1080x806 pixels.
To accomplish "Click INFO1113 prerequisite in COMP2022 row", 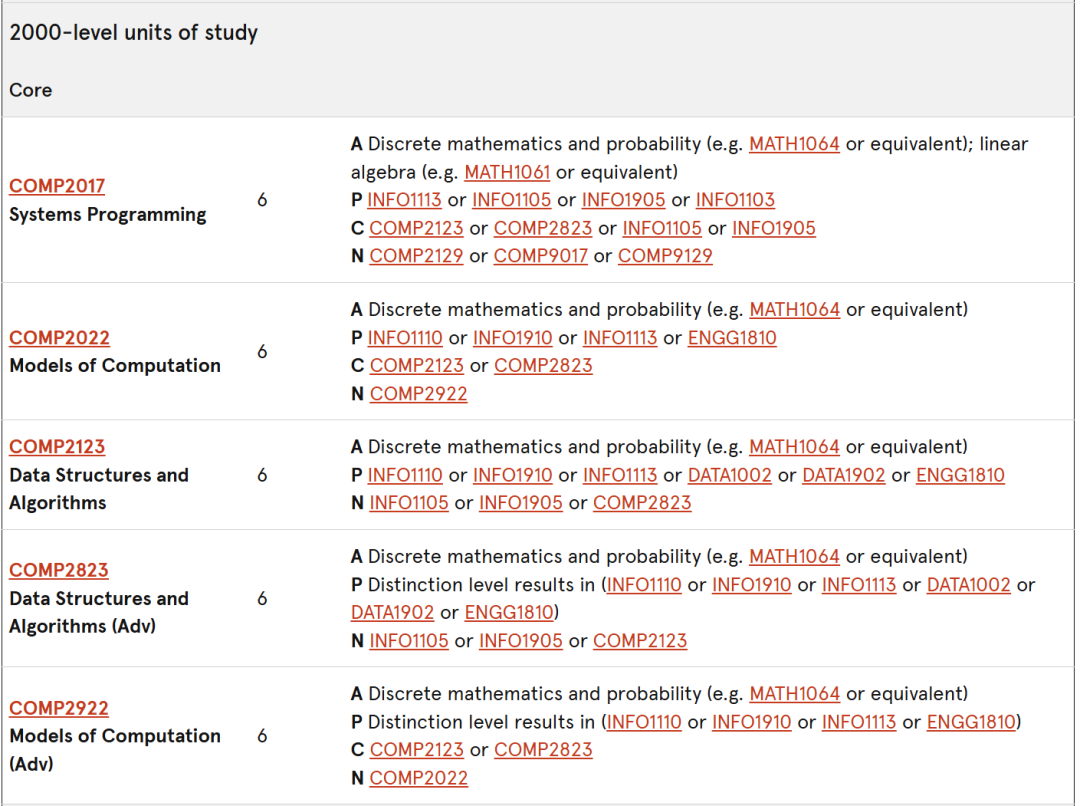I will pyautogui.click(x=620, y=338).
